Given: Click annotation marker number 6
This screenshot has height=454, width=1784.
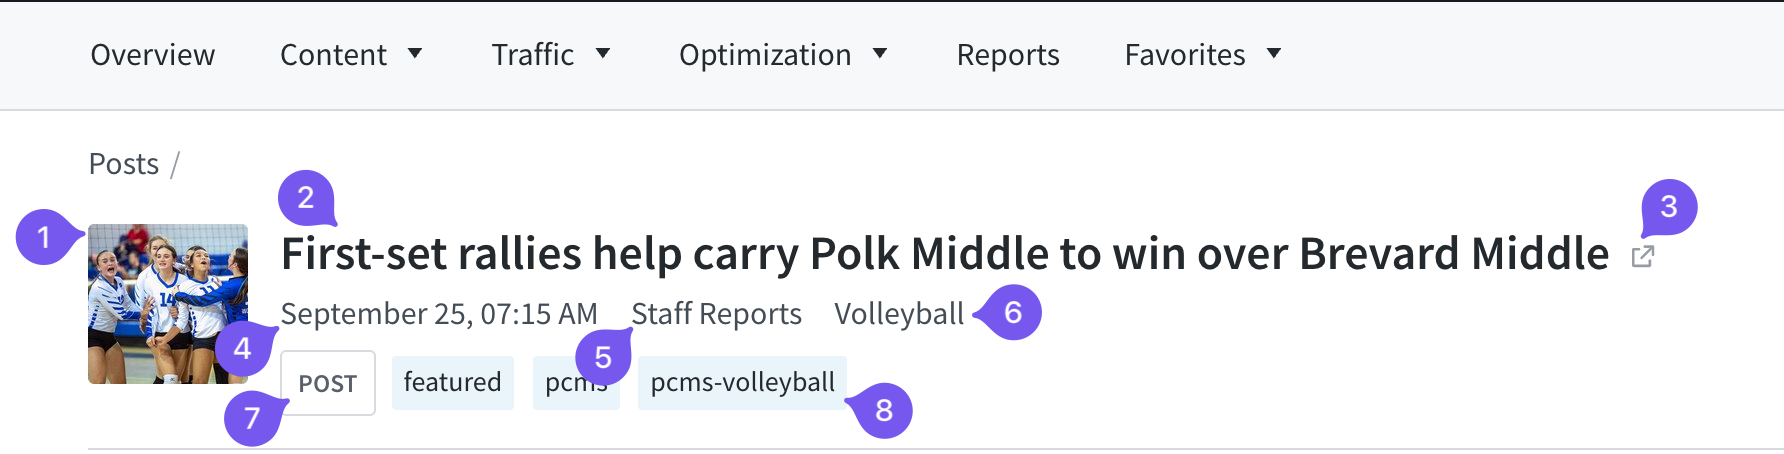Looking at the screenshot, I should (1012, 313).
